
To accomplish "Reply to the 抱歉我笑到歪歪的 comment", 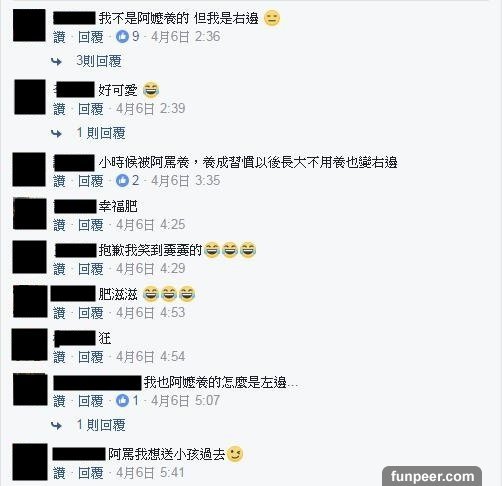I will [x=91, y=269].
